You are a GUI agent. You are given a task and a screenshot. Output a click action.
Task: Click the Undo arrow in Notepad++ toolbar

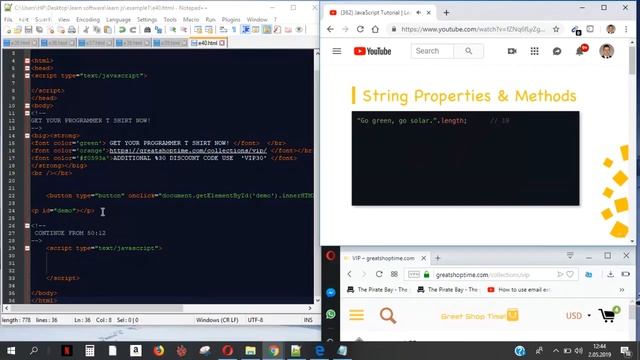tap(122, 30)
